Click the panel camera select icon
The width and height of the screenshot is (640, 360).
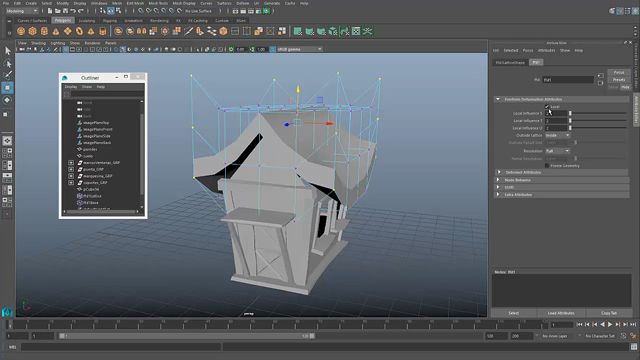[22, 49]
